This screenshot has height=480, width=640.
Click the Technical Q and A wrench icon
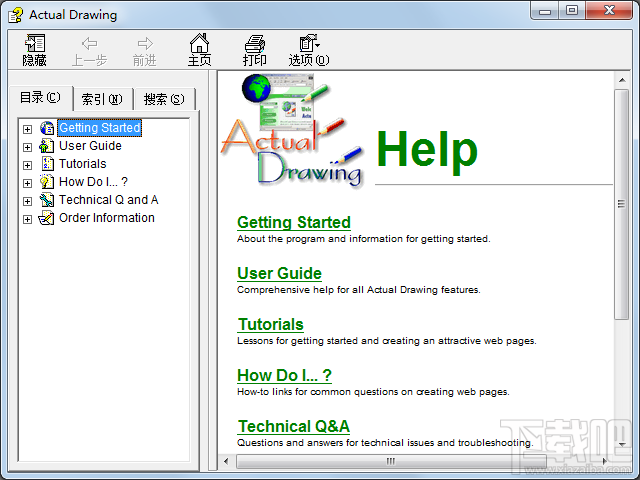(47, 200)
